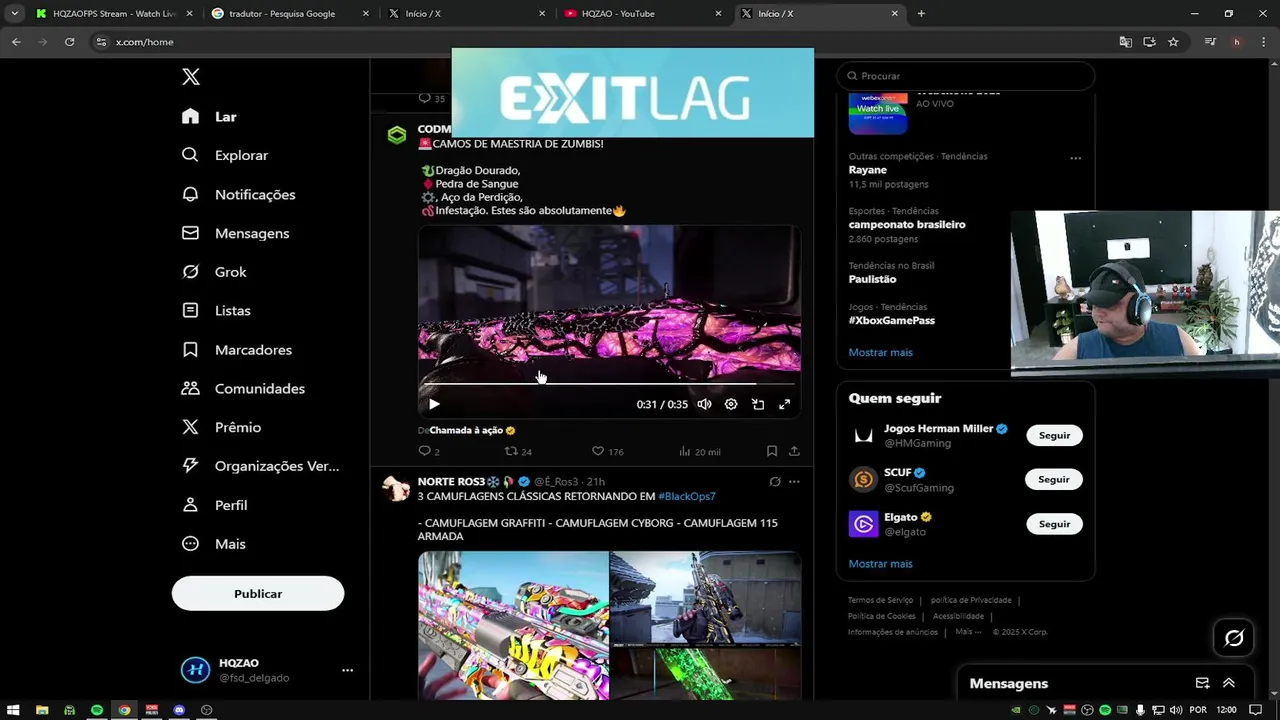Open the tab search dropdown arrow
This screenshot has width=1280, height=720.
14,13
